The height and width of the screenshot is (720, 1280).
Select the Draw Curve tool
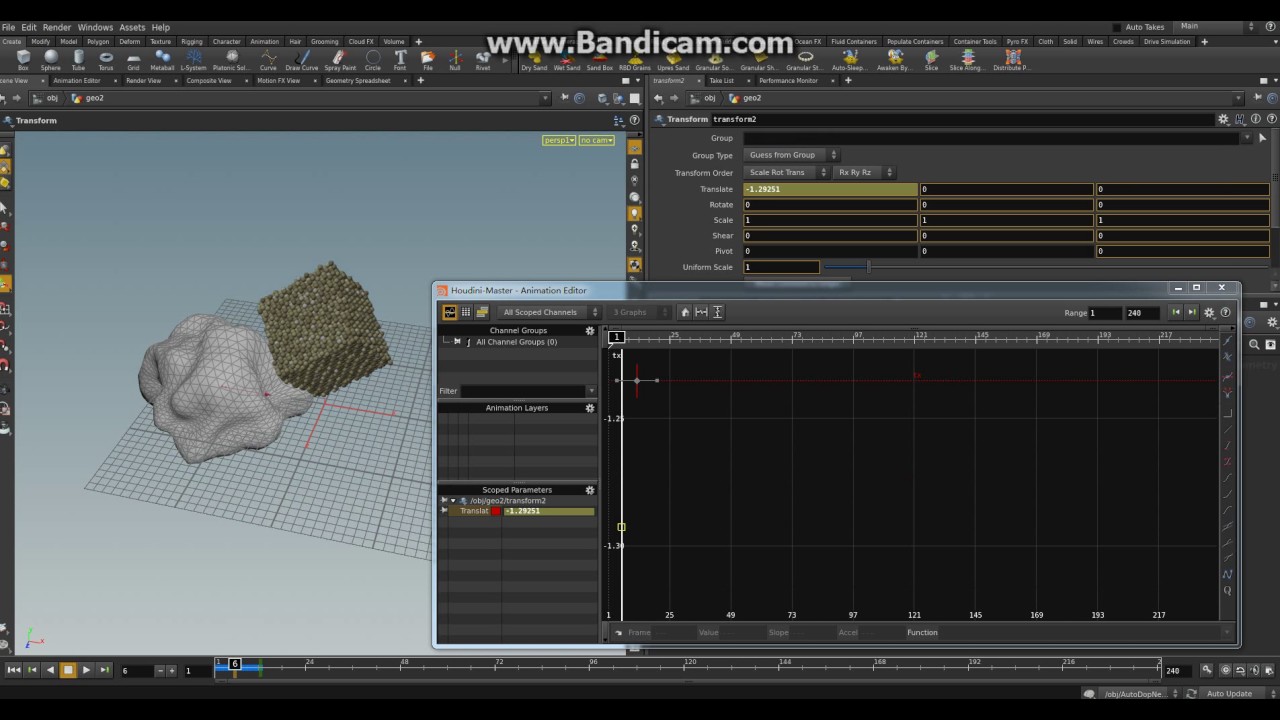pos(301,59)
